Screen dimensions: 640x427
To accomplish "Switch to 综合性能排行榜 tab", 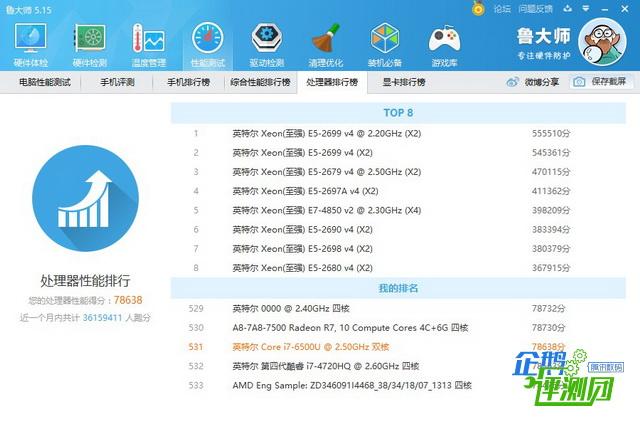I will click(260, 82).
